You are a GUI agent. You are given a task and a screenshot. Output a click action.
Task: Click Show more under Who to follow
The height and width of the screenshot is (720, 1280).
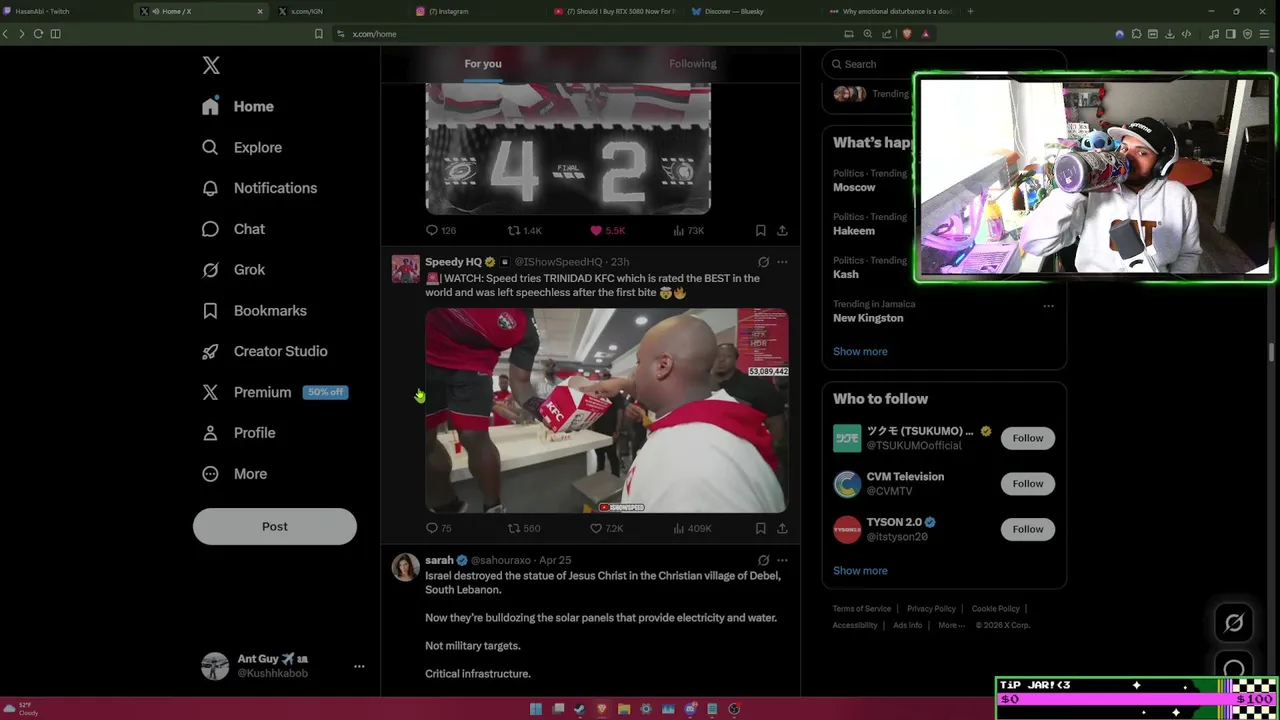[860, 571]
